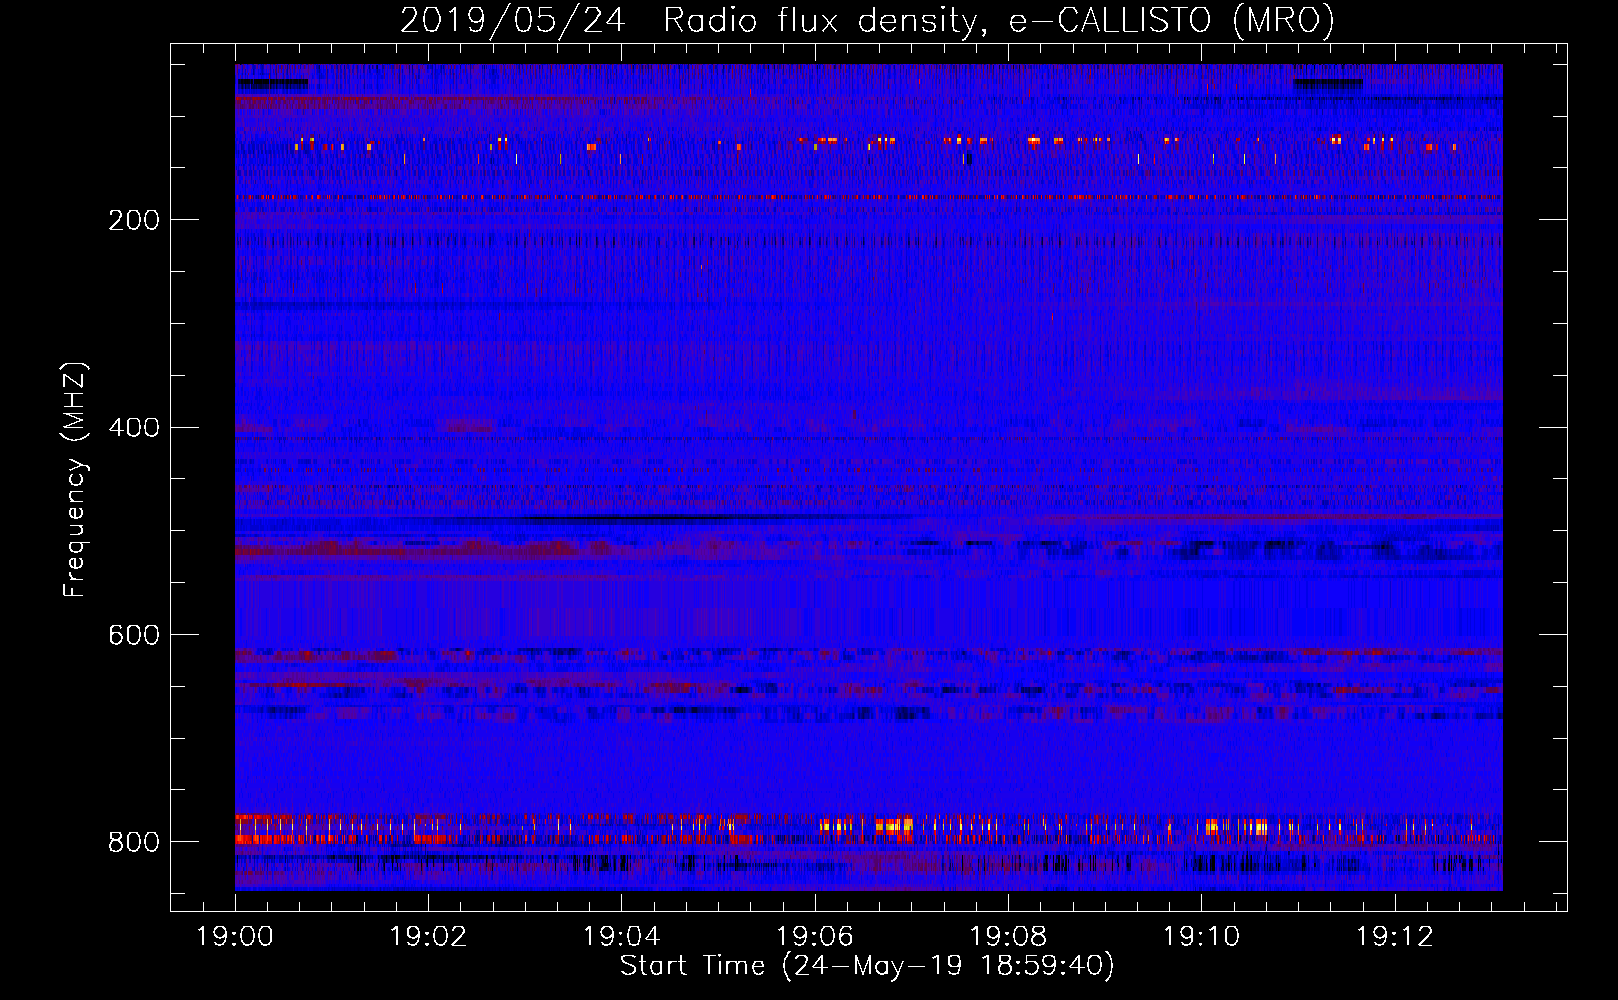1618x1000 pixels.
Task: Click the 'Start Time (24-May-19 18:59:40)' label
Action: point(867,966)
